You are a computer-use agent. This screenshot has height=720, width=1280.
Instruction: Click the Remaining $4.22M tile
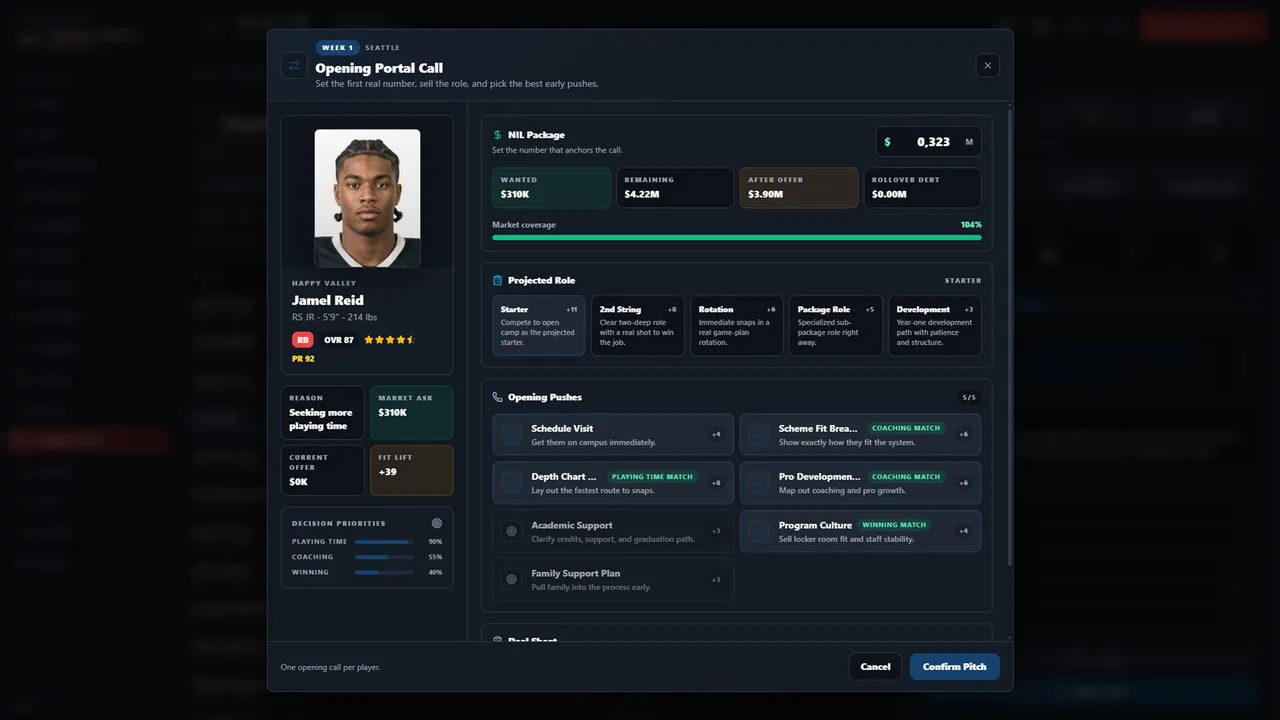(675, 188)
